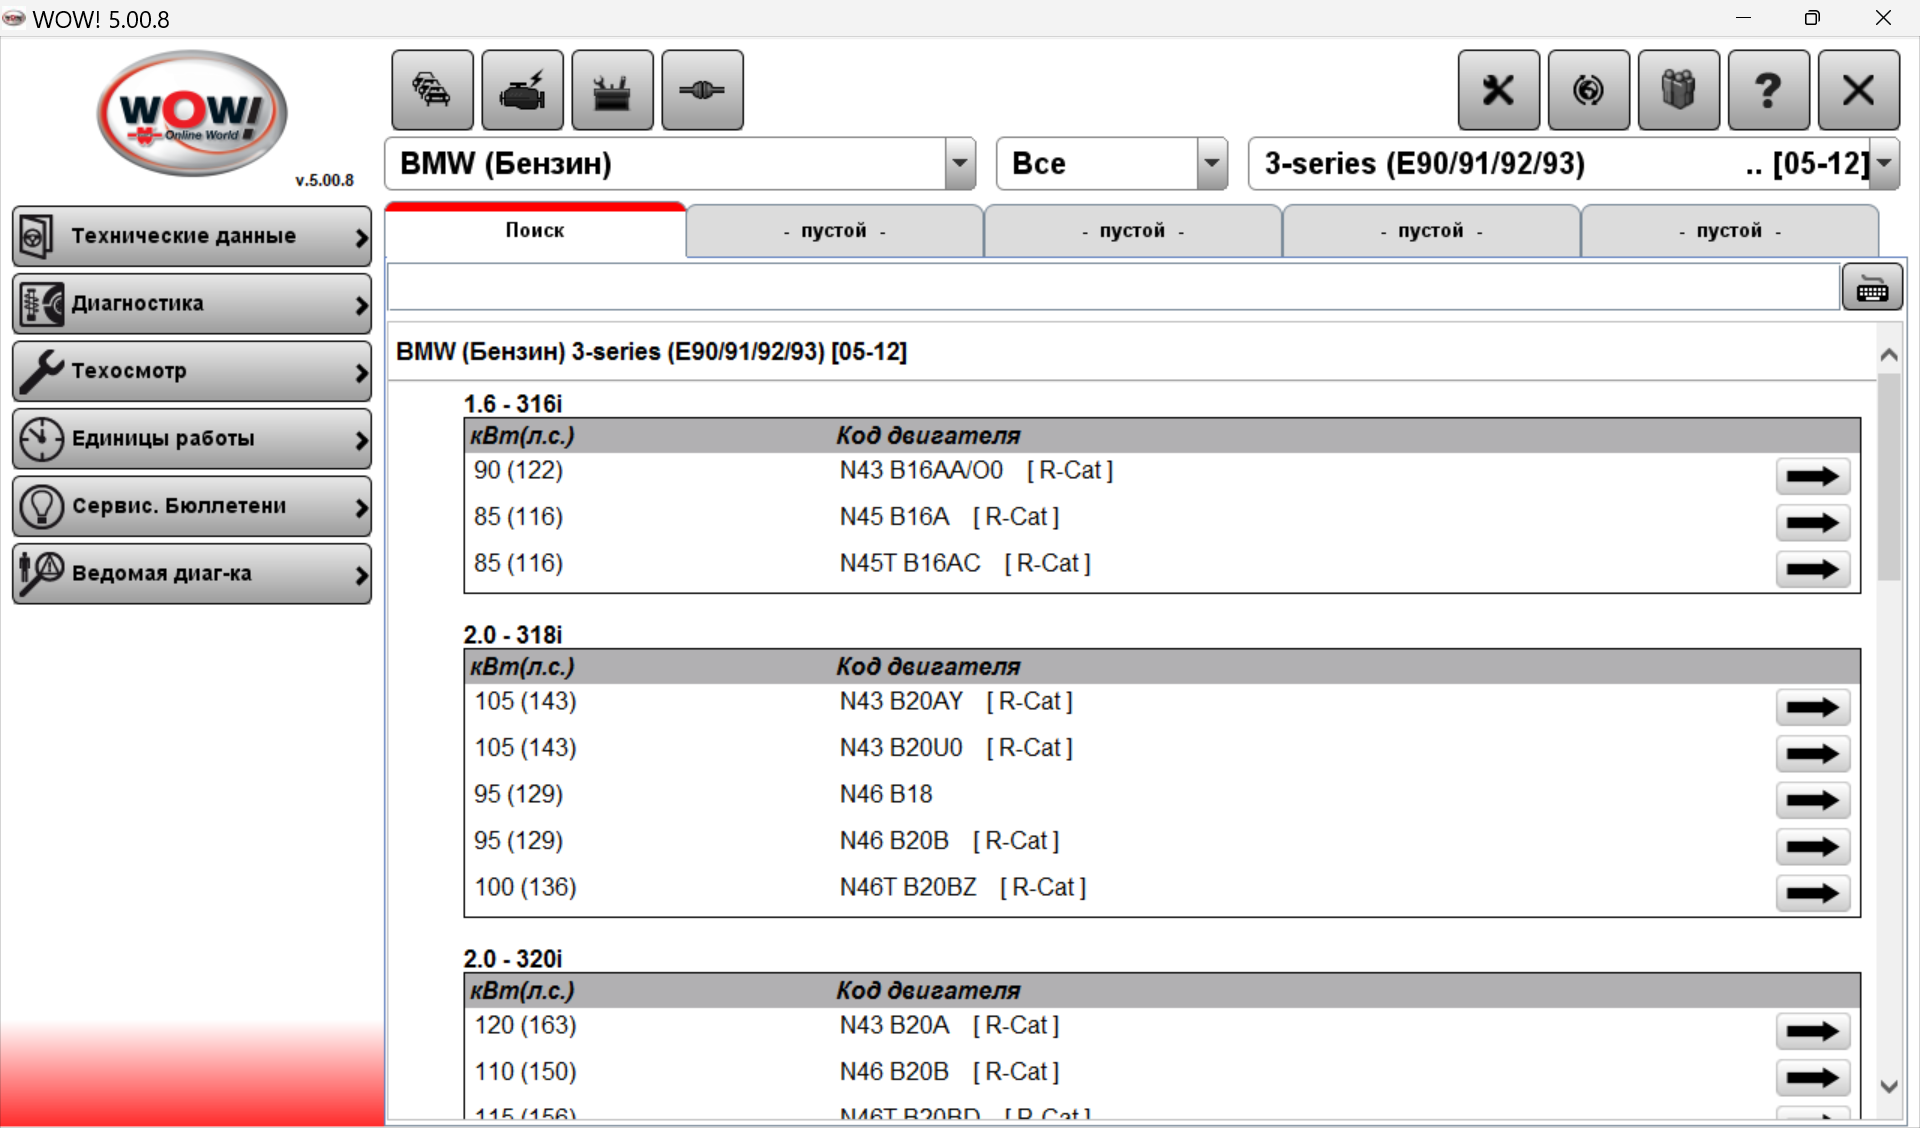Open the Все filter dropdown

1211,163
